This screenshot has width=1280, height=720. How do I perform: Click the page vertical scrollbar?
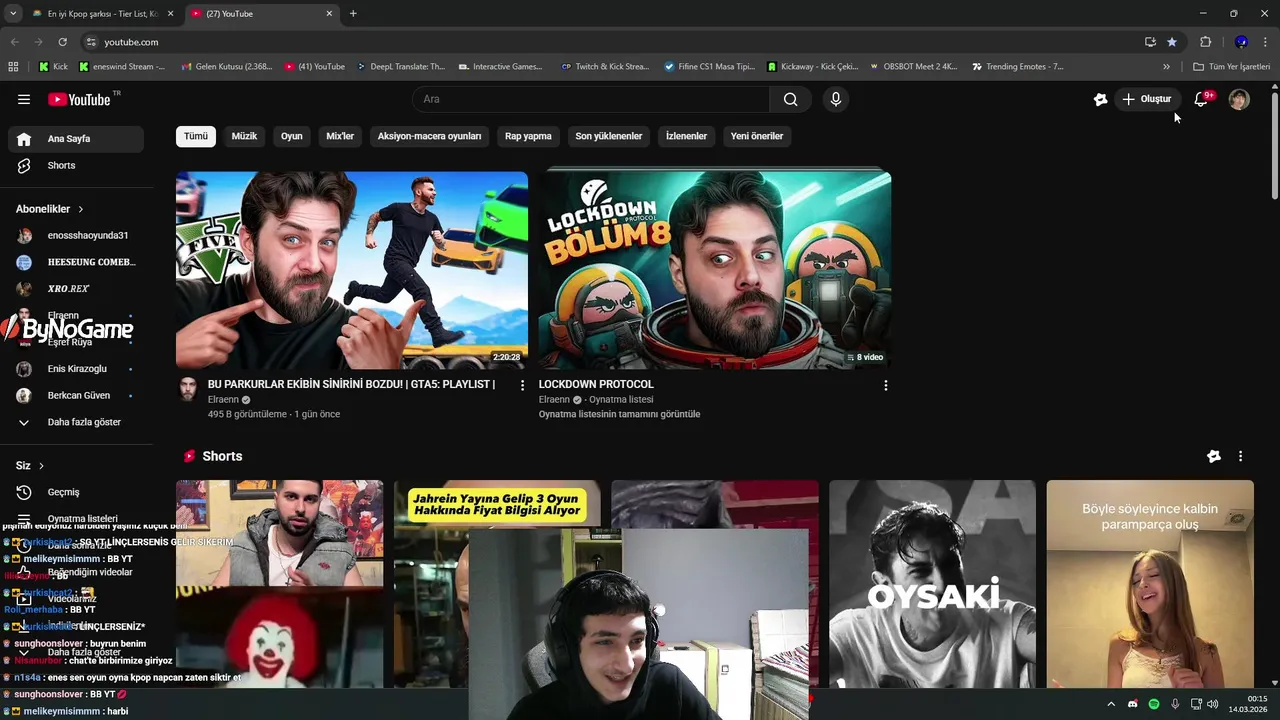[1275, 146]
